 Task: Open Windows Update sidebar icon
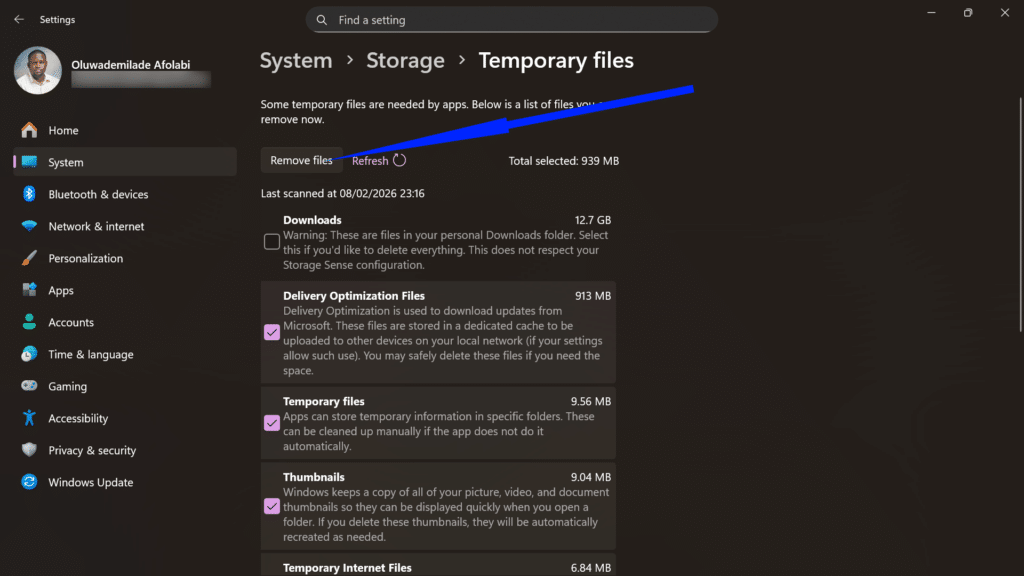click(x=29, y=482)
